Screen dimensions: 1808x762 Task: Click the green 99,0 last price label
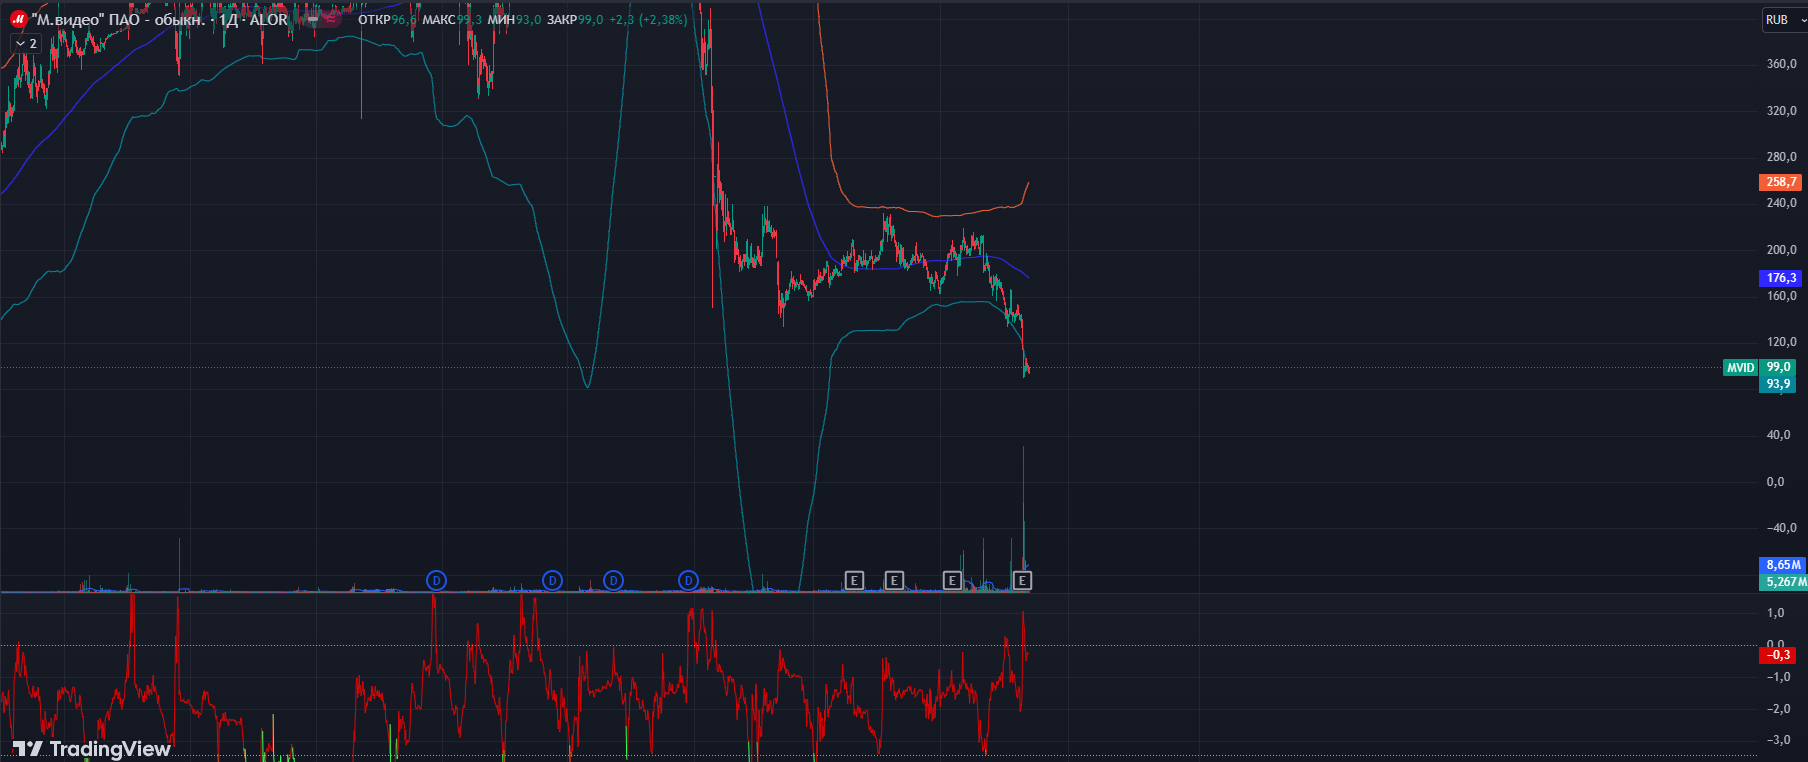1778,367
